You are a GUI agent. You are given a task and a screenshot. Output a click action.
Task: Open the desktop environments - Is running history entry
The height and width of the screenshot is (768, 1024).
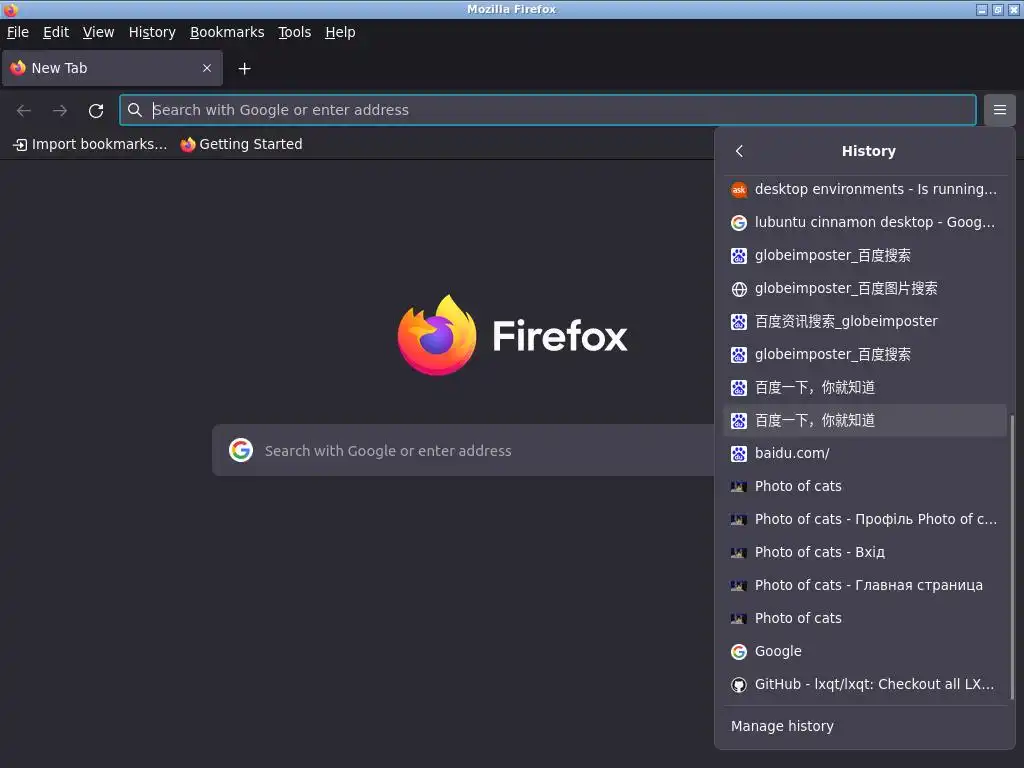click(x=865, y=189)
